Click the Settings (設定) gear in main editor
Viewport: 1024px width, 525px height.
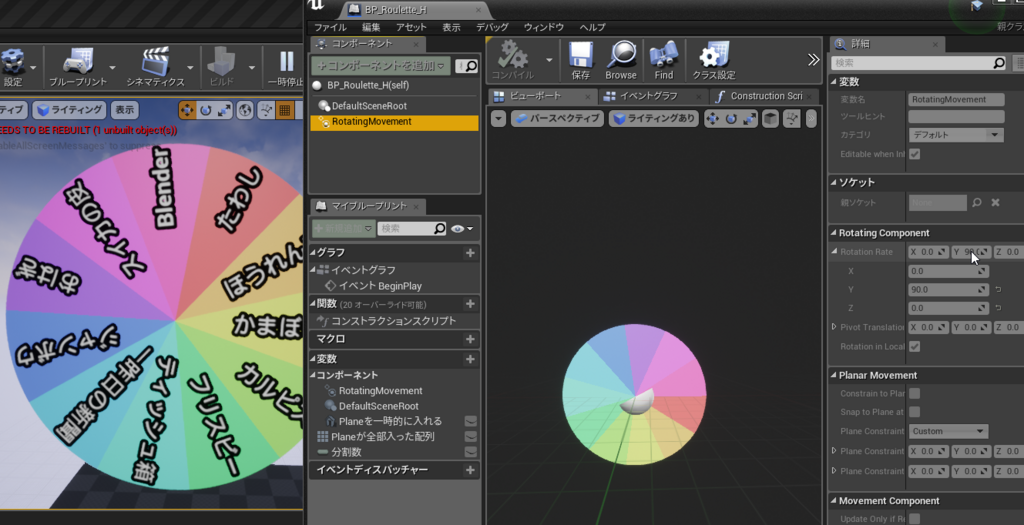coord(12,61)
